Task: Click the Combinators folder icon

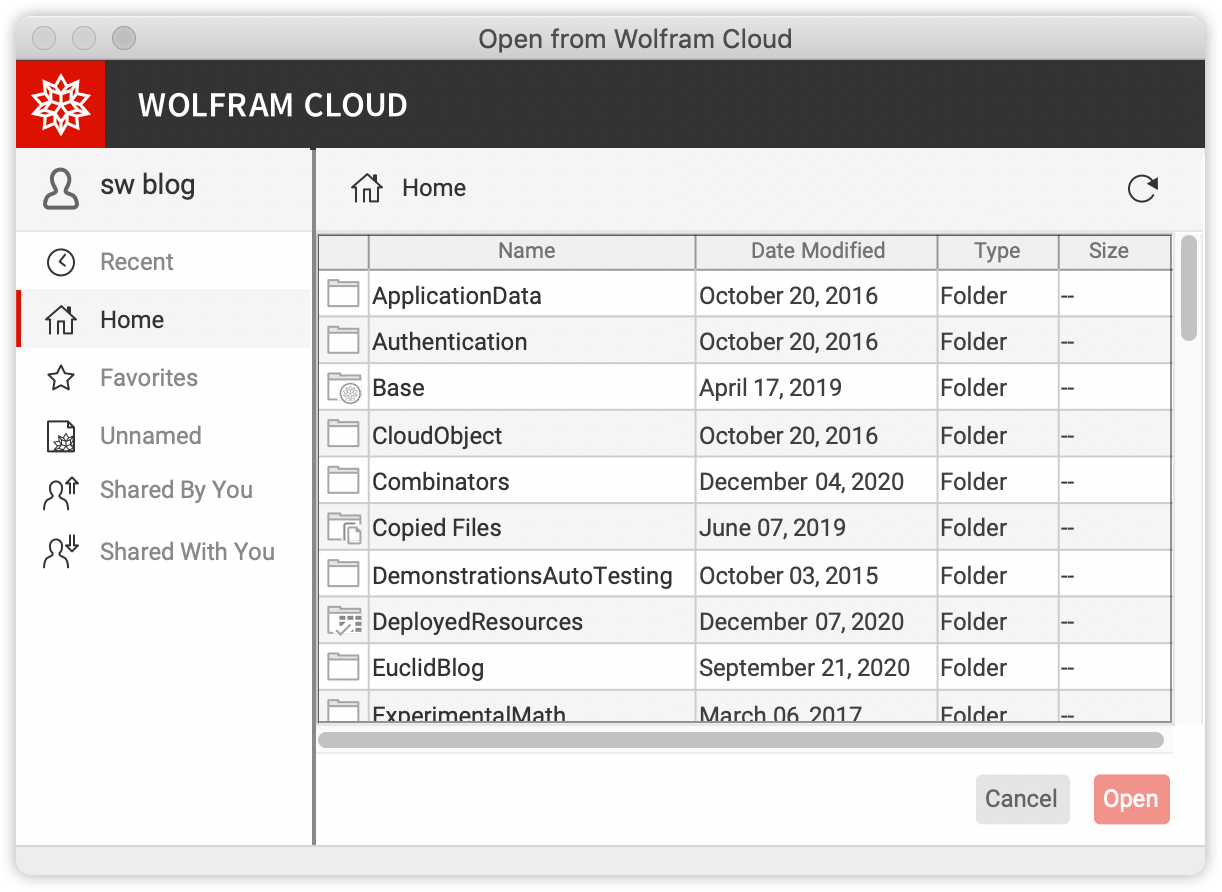Action: pyautogui.click(x=343, y=480)
